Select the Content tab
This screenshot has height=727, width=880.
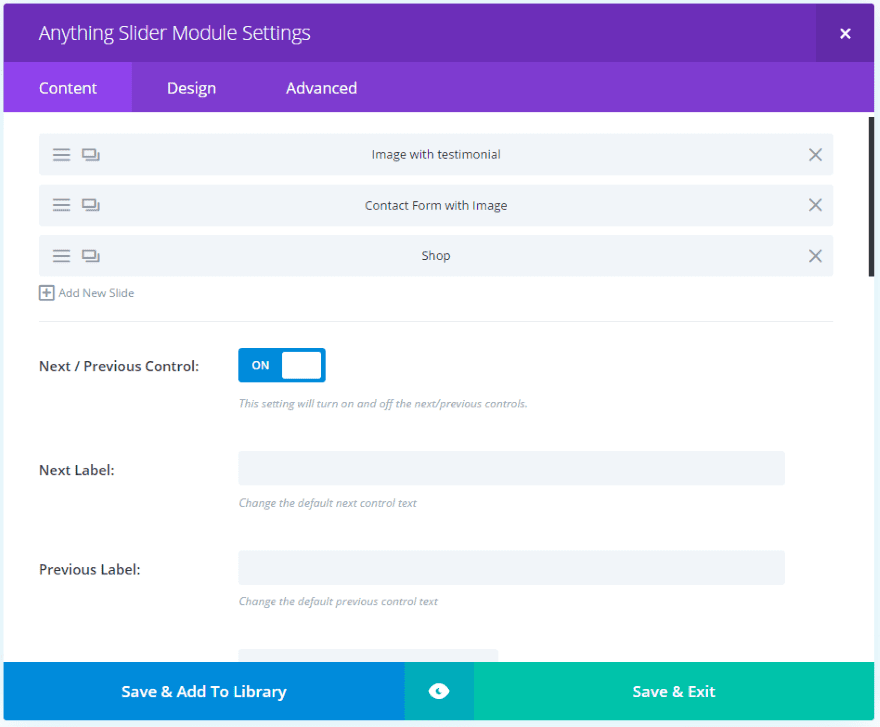coord(68,88)
